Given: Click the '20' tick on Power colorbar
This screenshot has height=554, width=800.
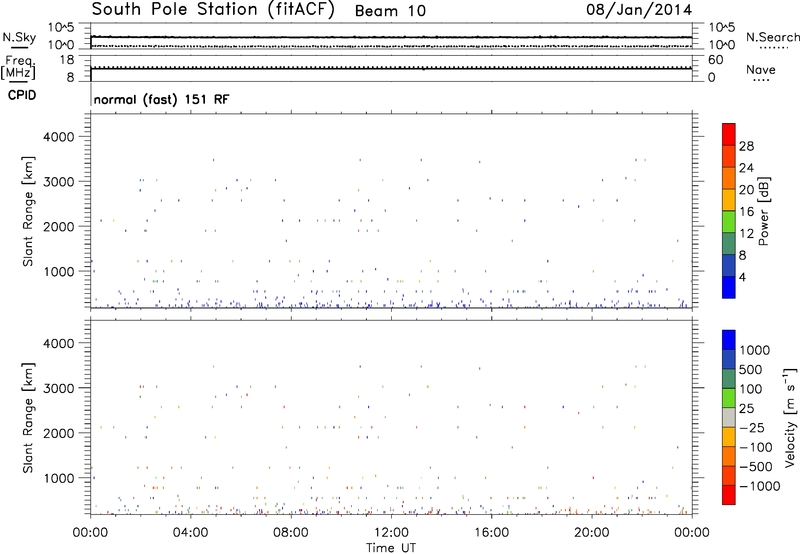Looking at the screenshot, I should (x=746, y=190).
